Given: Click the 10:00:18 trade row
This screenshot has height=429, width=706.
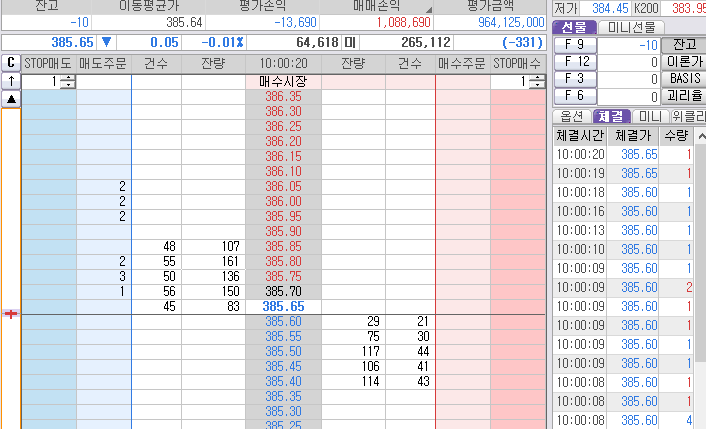Looking at the screenshot, I should 623,192.
